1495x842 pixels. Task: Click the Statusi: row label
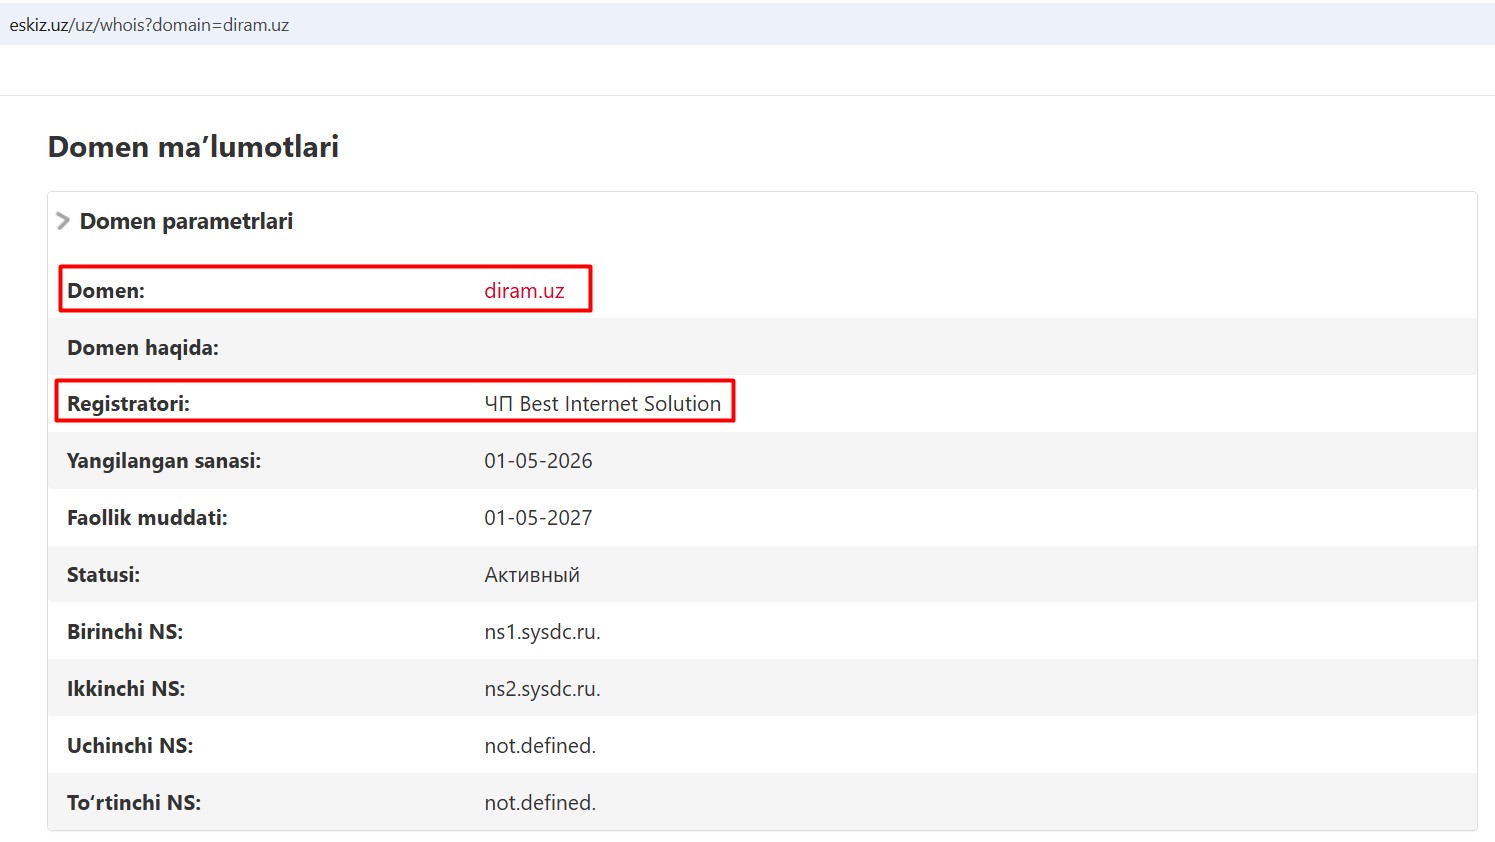[103, 575]
